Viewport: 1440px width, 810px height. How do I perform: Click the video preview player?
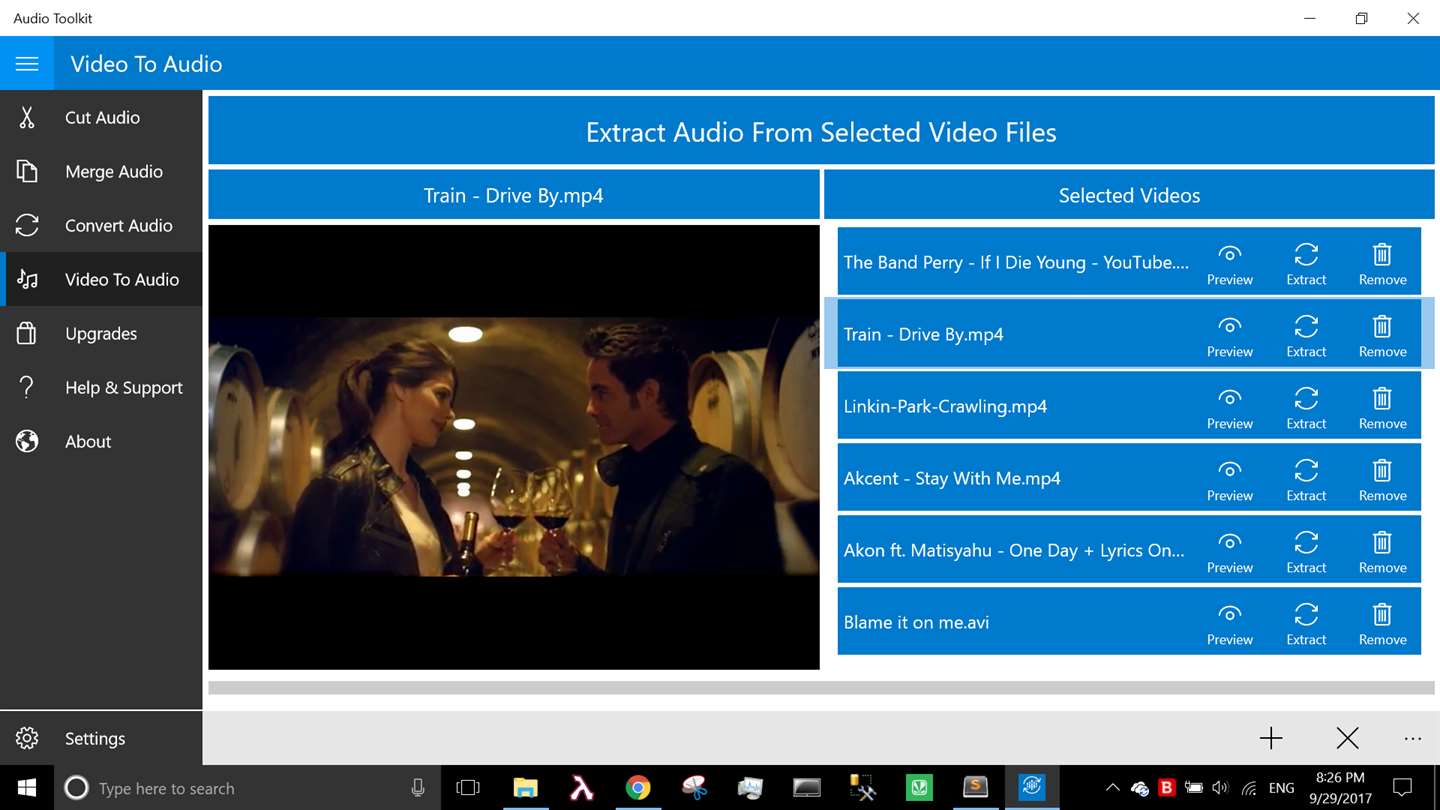tap(514, 447)
